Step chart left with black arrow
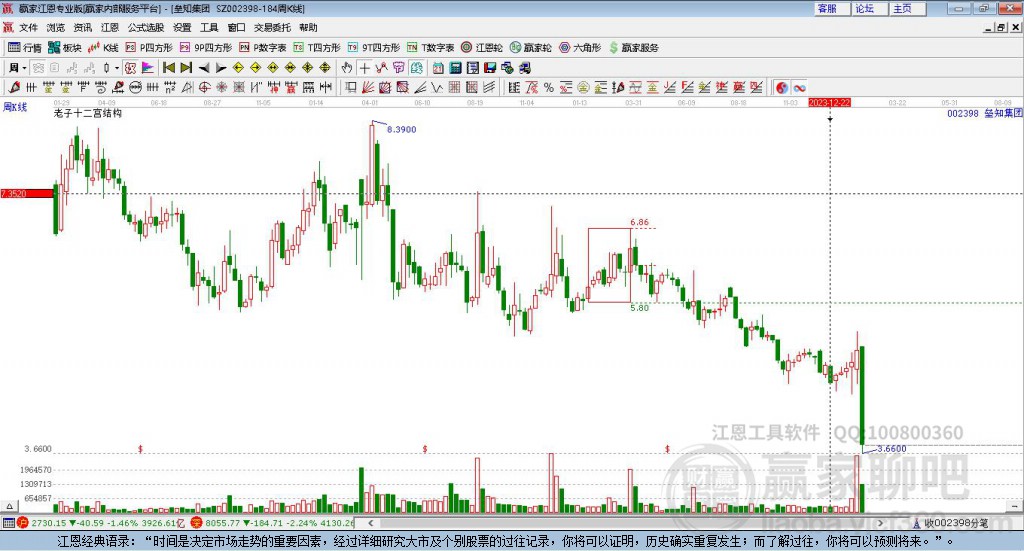 204,68
